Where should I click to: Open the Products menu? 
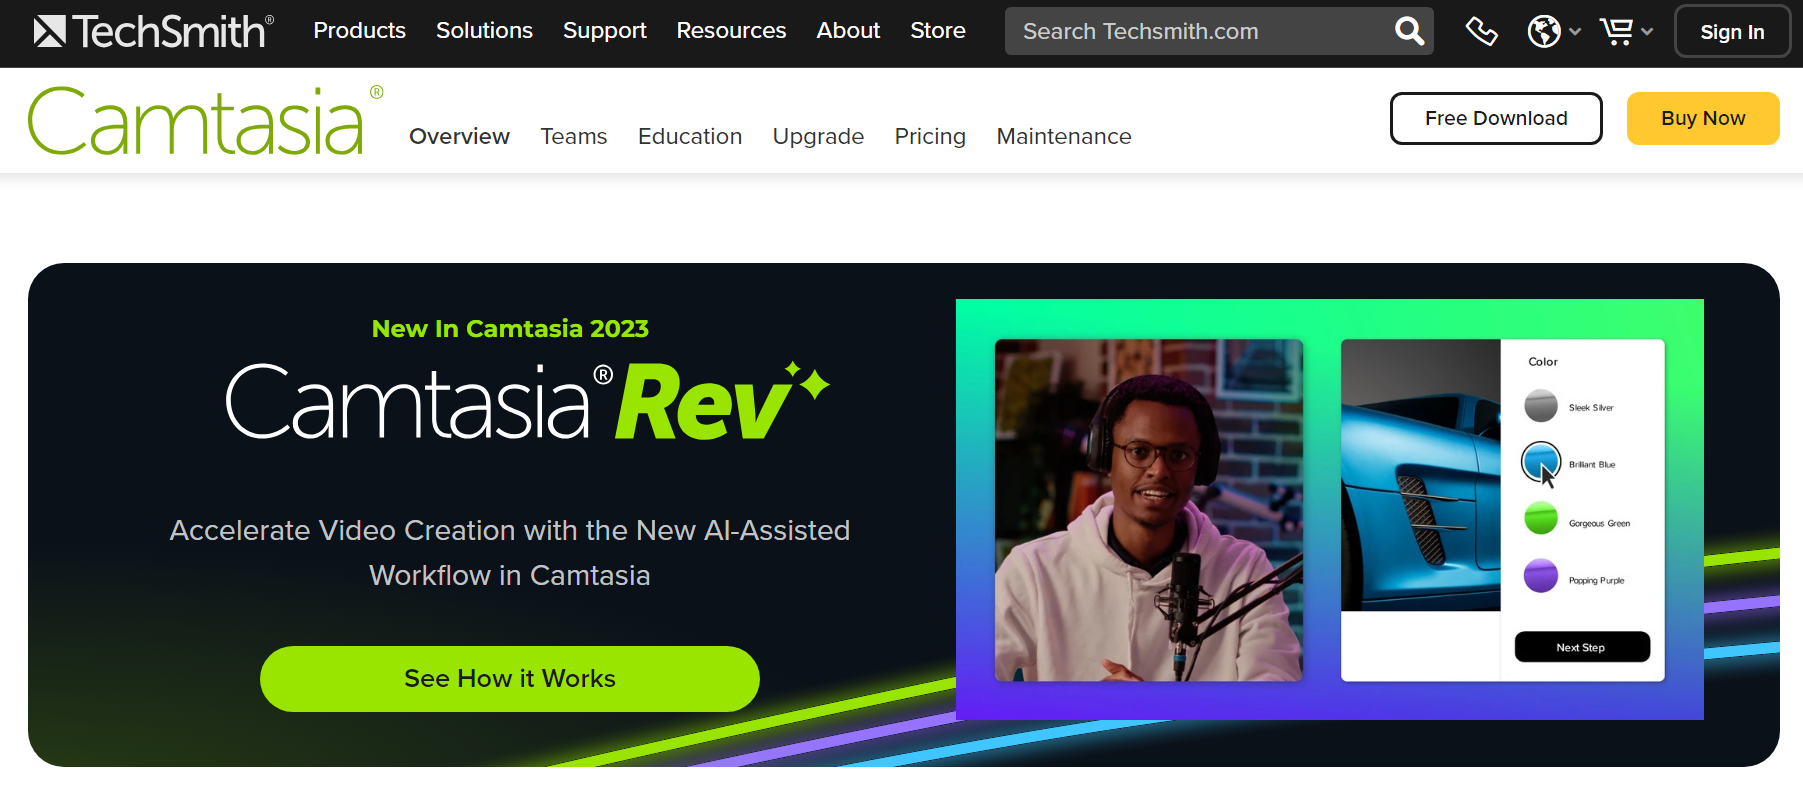coord(359,31)
